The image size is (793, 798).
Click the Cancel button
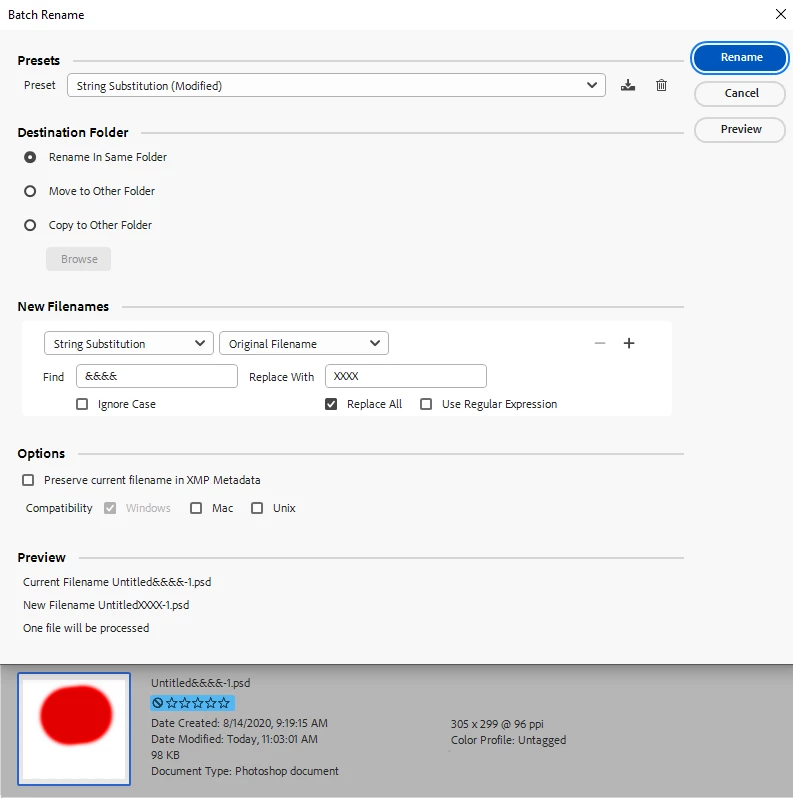(740, 93)
